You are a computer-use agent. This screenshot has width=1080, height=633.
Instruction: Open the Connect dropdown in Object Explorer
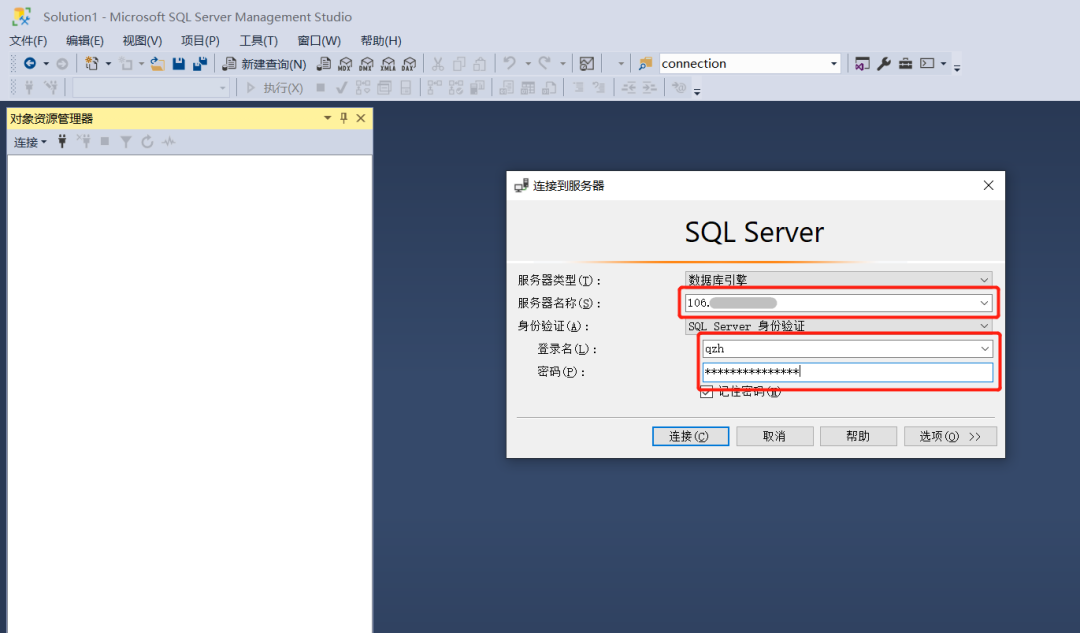coord(30,142)
